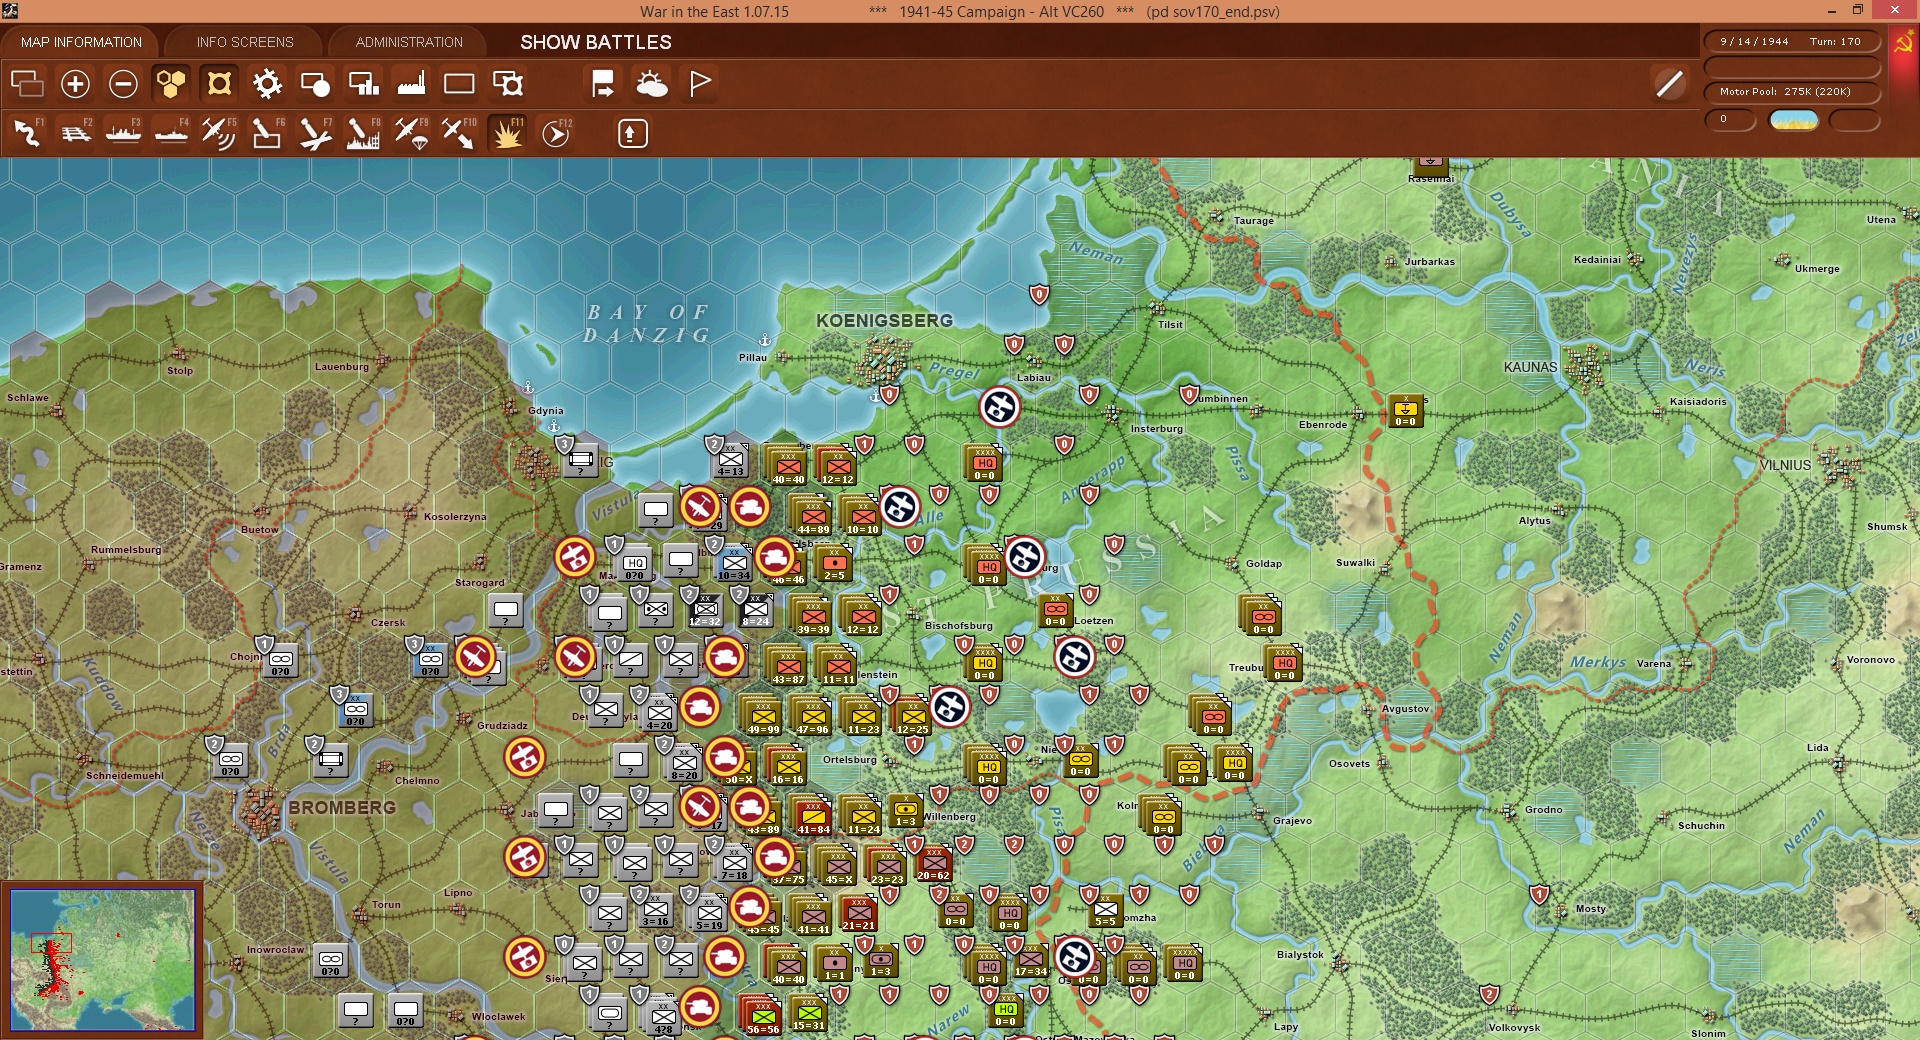This screenshot has width=1920, height=1040.
Task: Select the unit counter labeled 49=99
Action: pos(763,716)
